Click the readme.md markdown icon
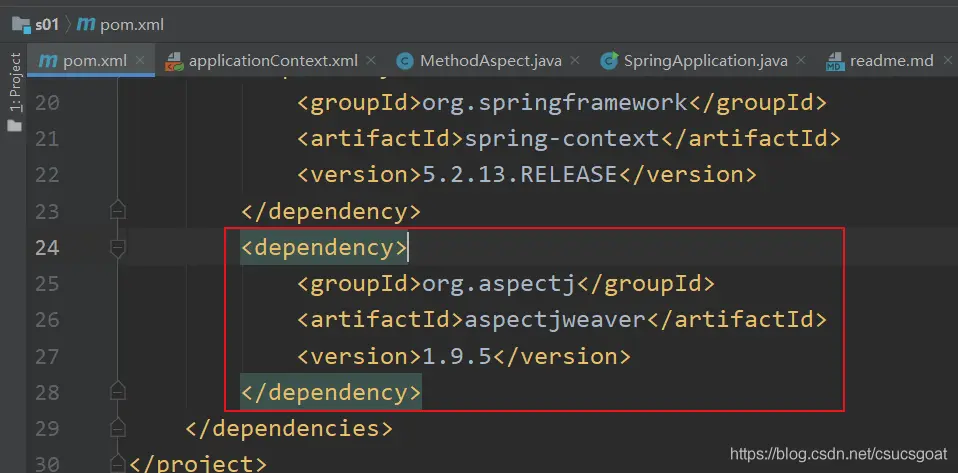Image resolution: width=958 pixels, height=473 pixels. click(834, 61)
